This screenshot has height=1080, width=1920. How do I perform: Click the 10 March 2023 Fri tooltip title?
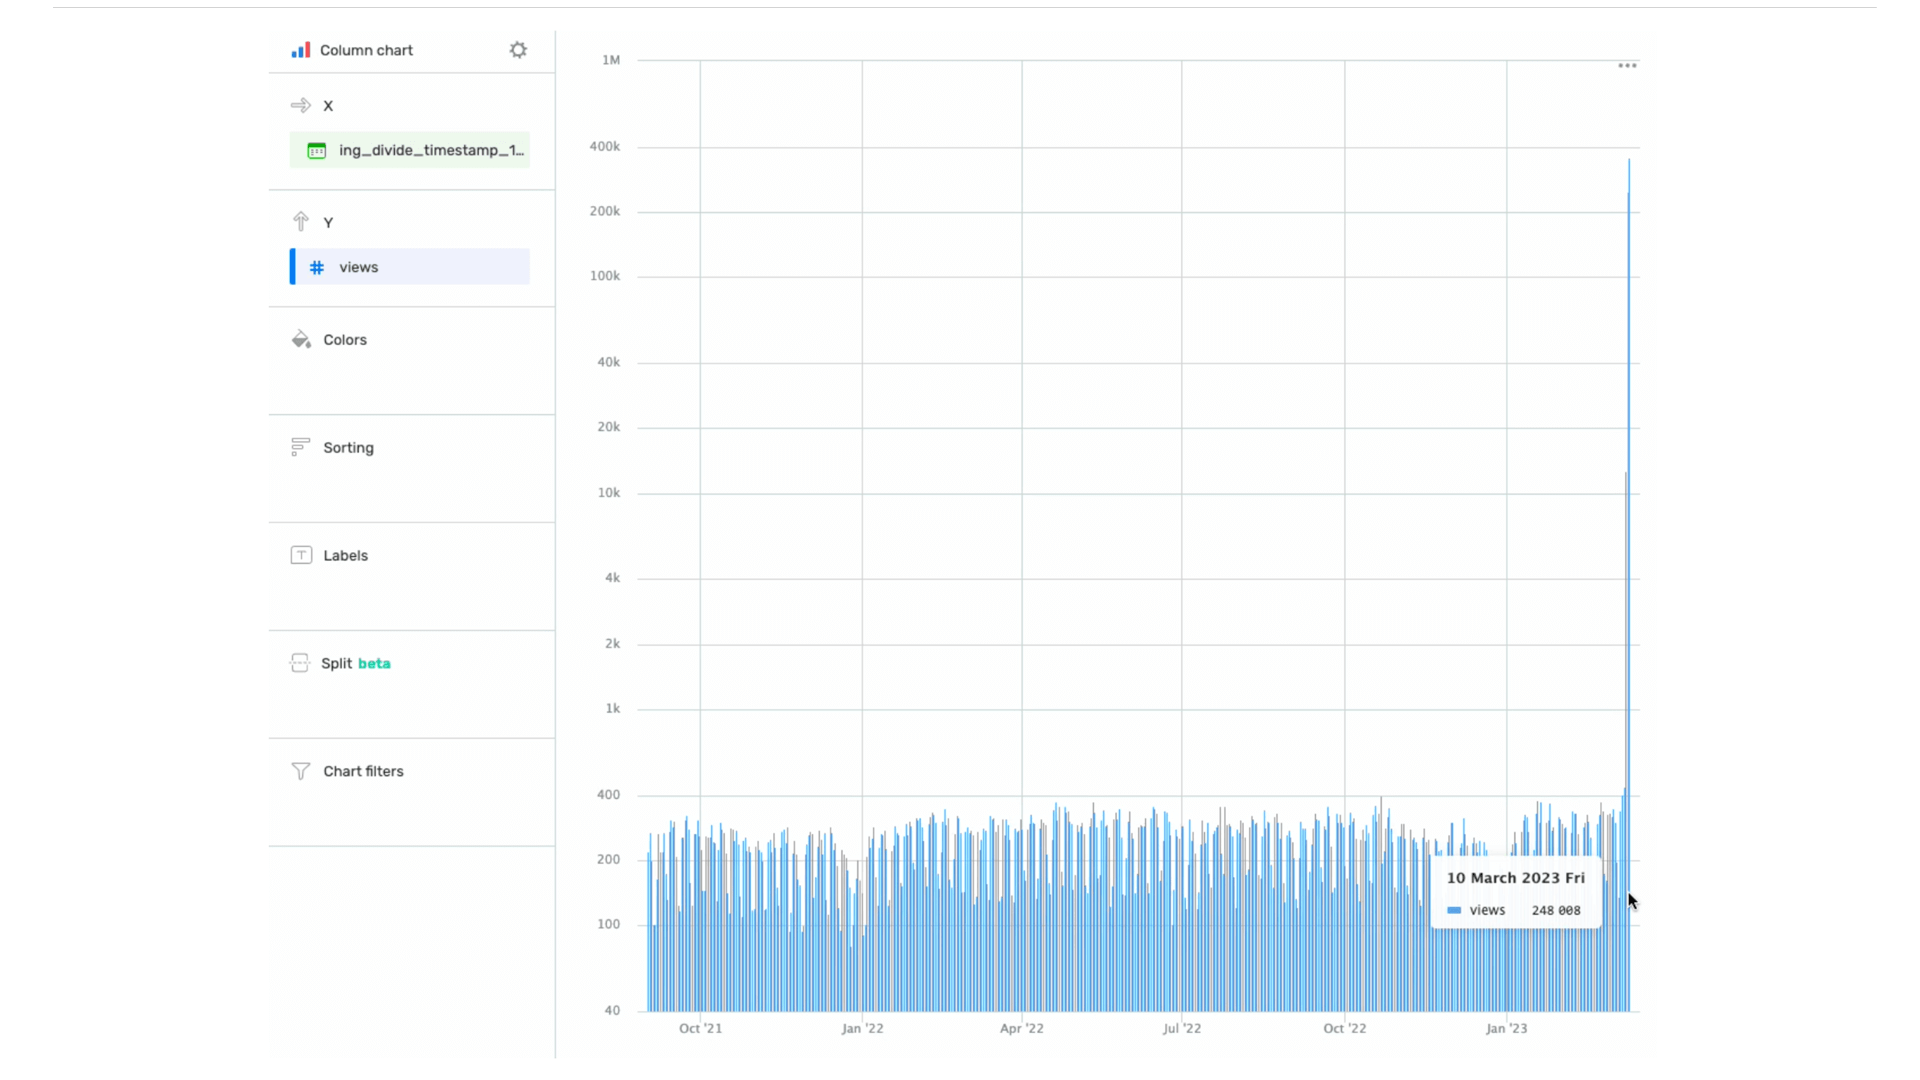point(1516,878)
